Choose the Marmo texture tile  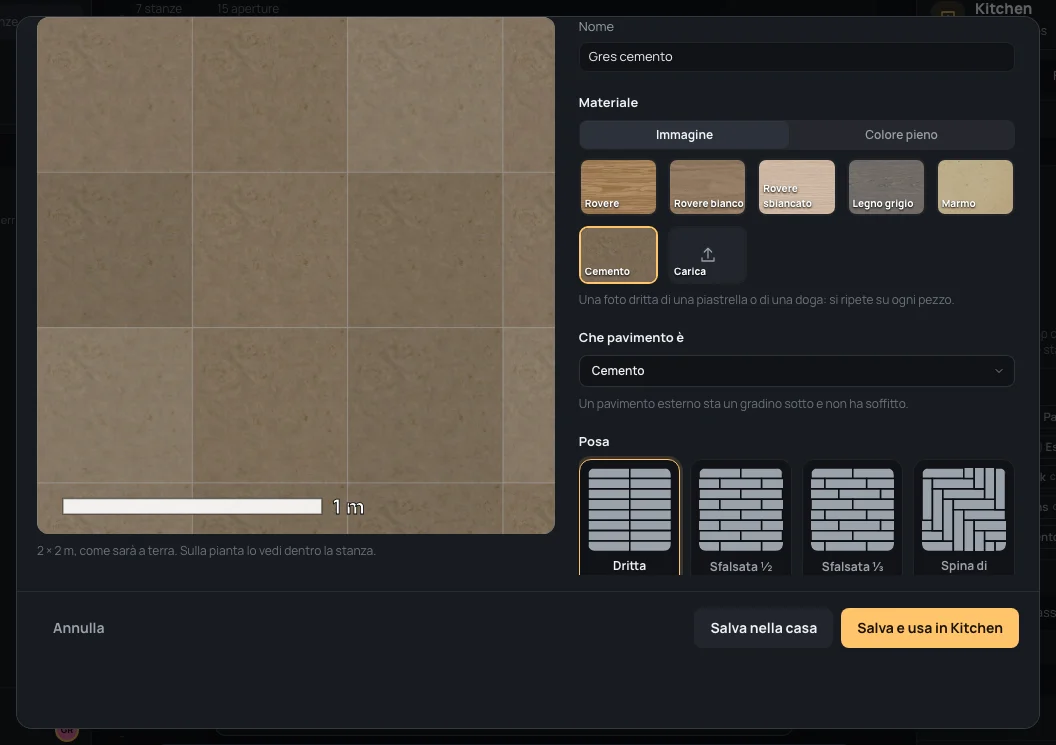click(975, 187)
